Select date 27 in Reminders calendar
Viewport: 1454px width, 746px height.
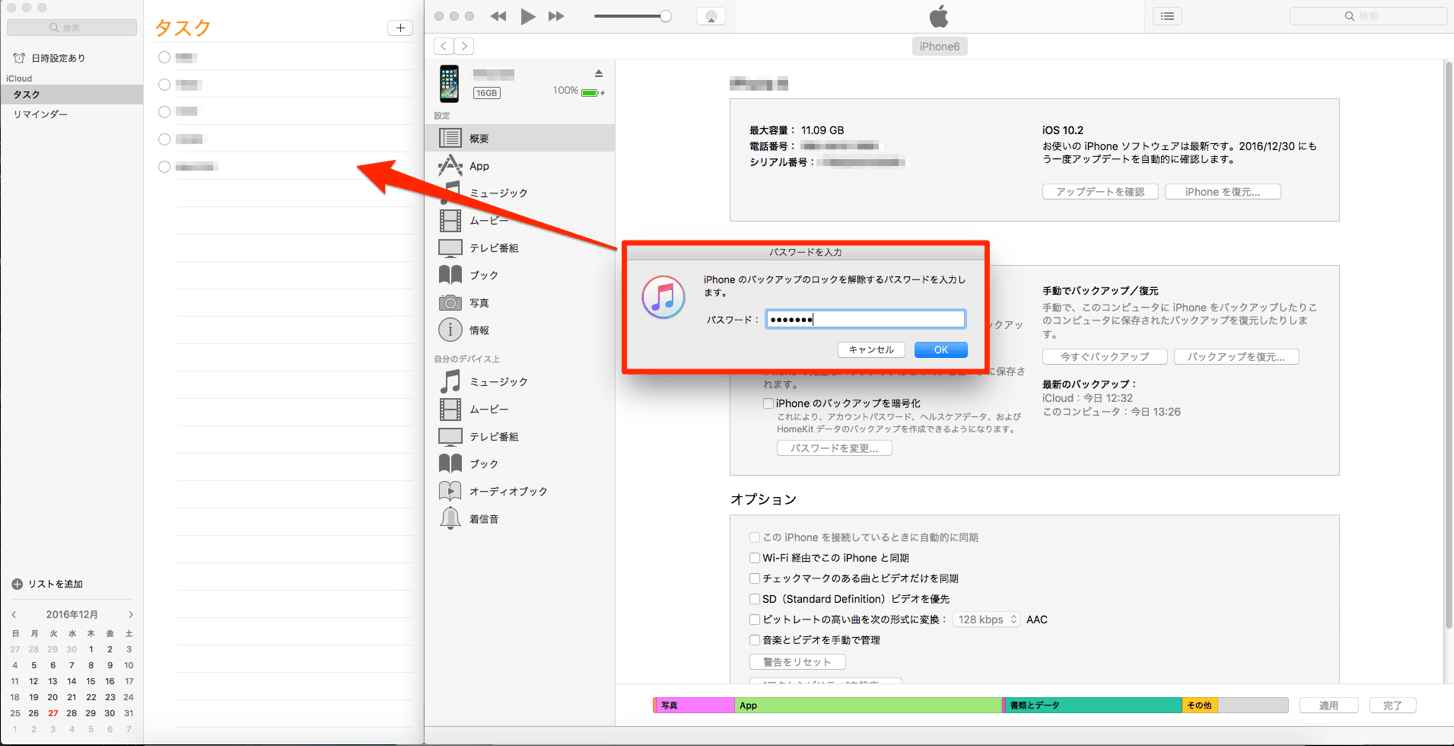click(x=53, y=713)
